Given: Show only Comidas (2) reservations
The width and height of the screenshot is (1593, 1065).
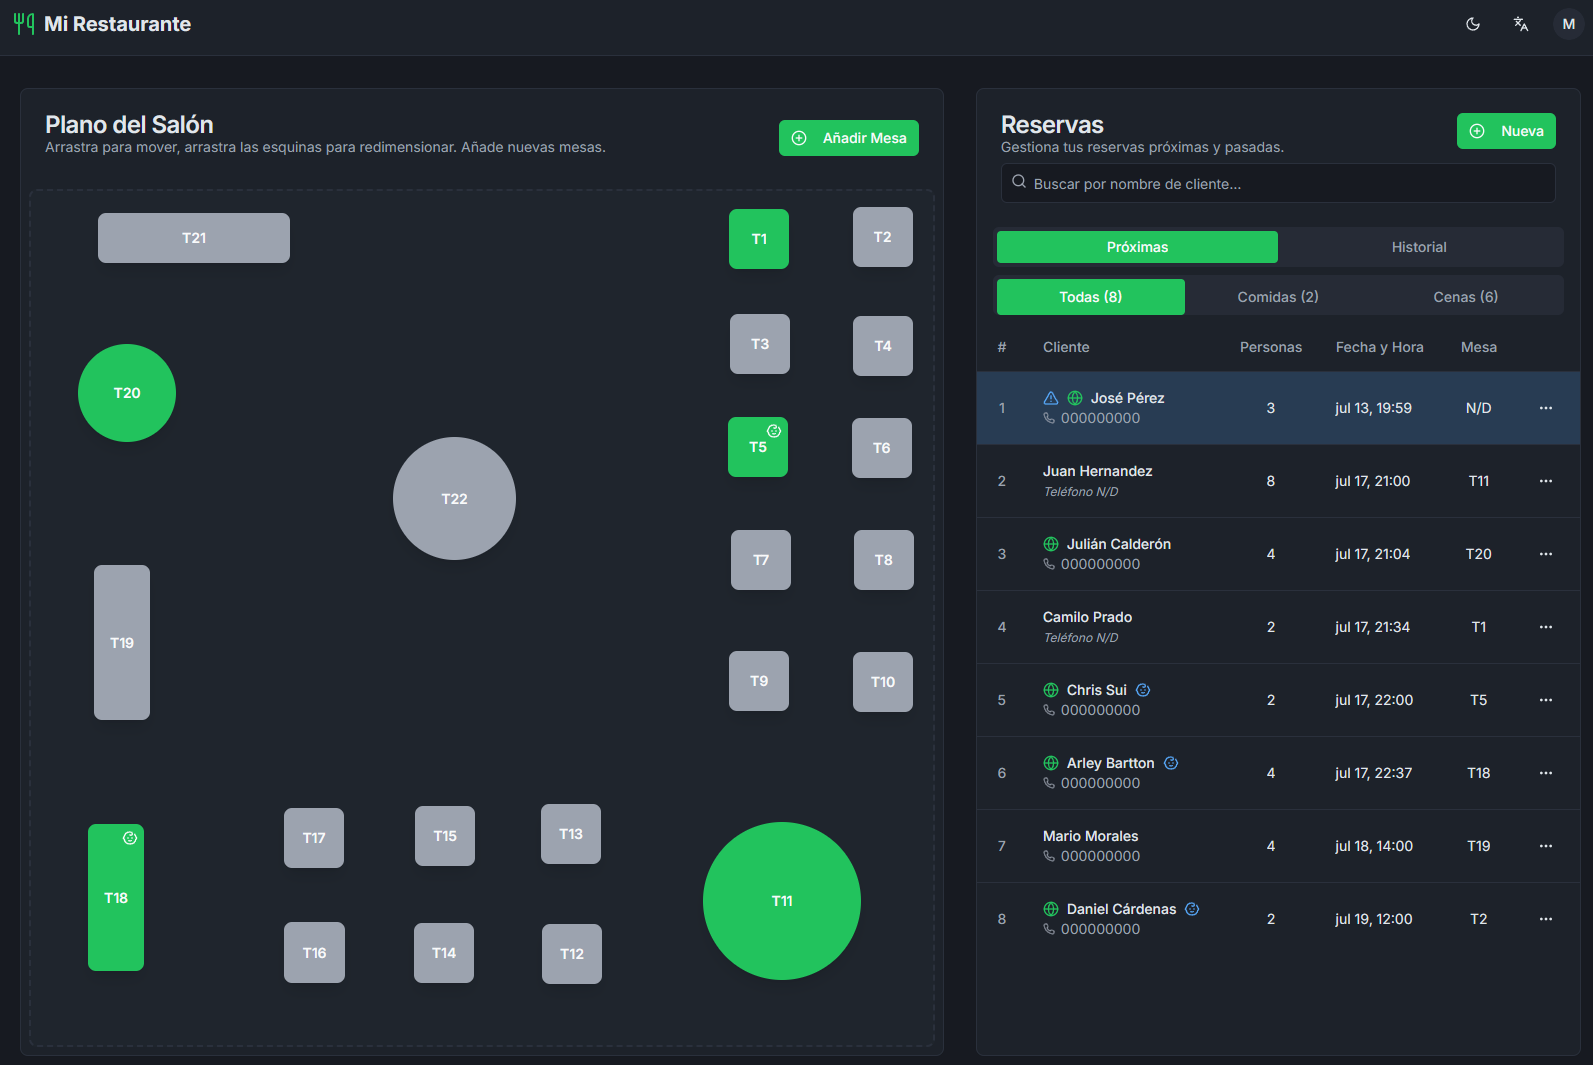Looking at the screenshot, I should (x=1277, y=297).
